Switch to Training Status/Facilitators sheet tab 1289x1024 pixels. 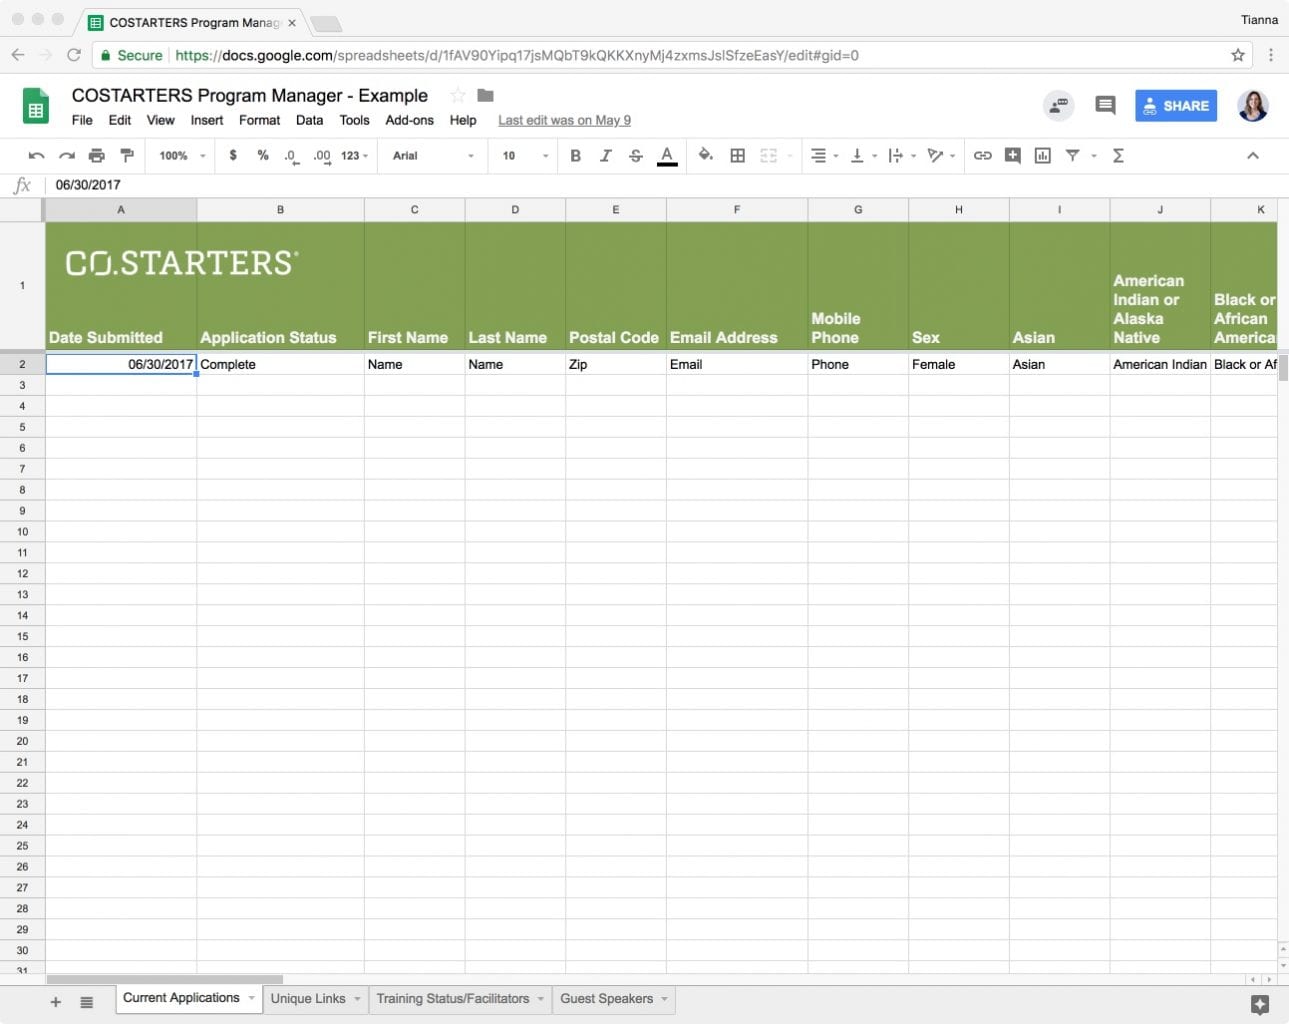click(453, 999)
